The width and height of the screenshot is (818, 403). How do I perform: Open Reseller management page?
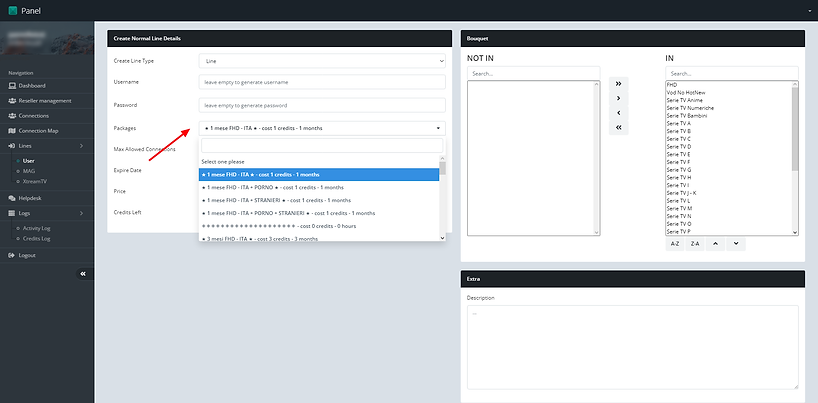pos(47,101)
